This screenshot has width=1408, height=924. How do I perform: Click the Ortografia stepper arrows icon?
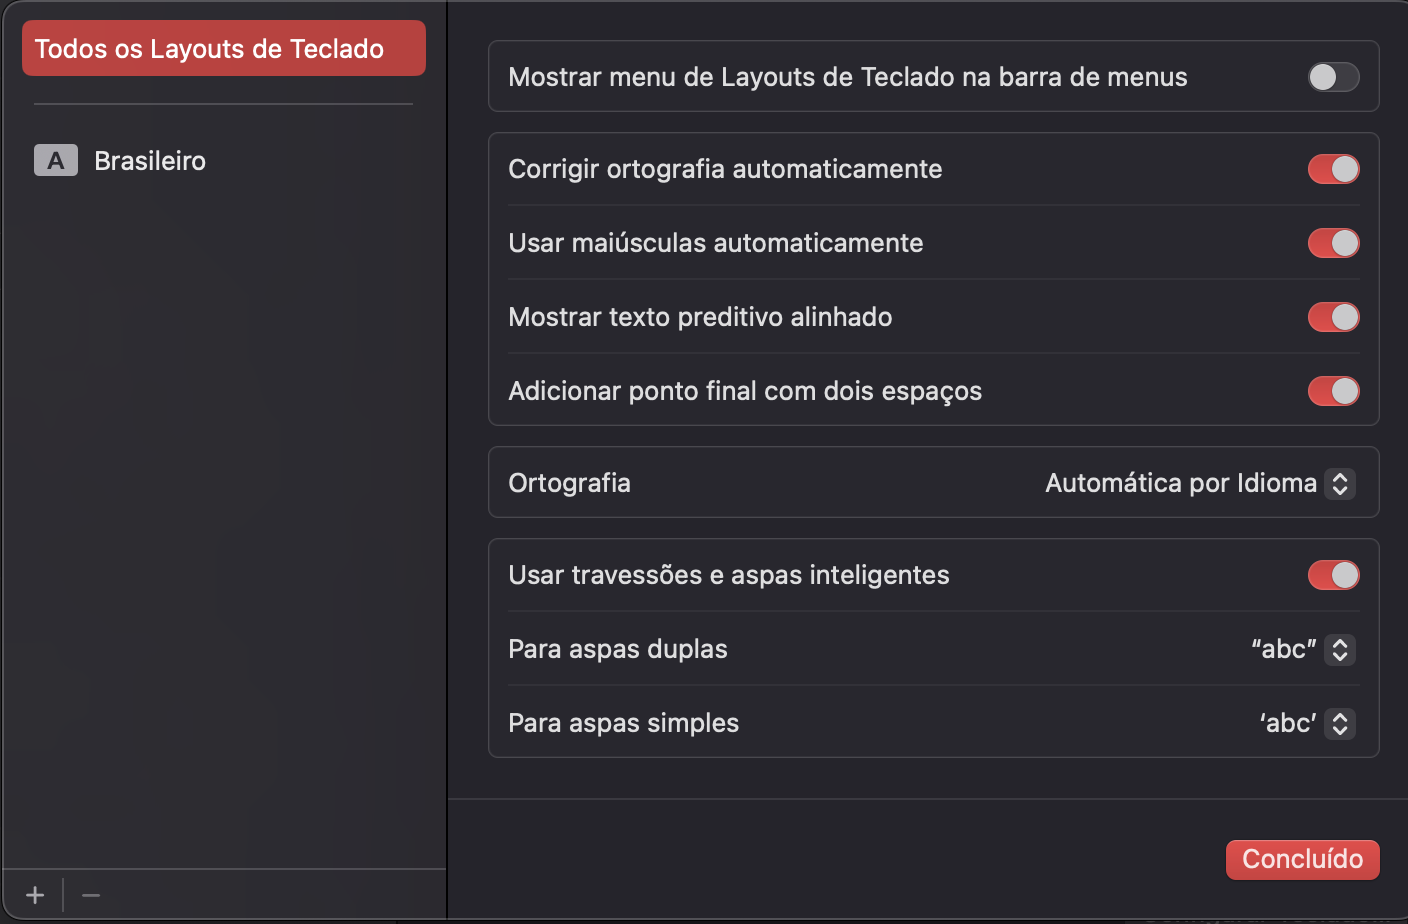click(1340, 483)
